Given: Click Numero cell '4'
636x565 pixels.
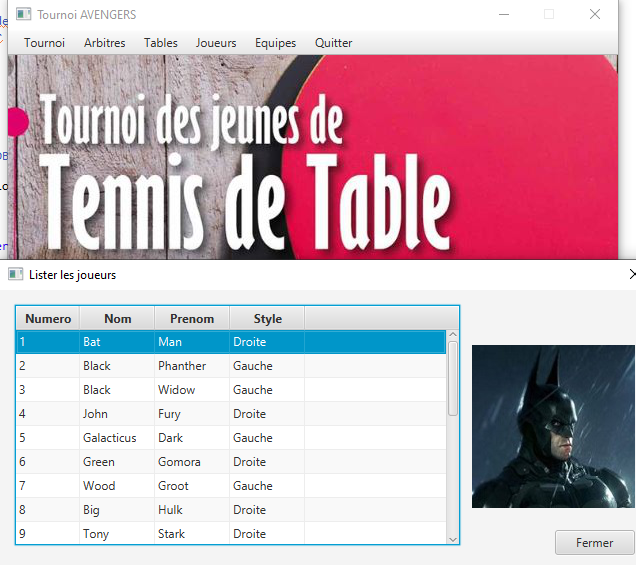Looking at the screenshot, I should pos(48,414).
